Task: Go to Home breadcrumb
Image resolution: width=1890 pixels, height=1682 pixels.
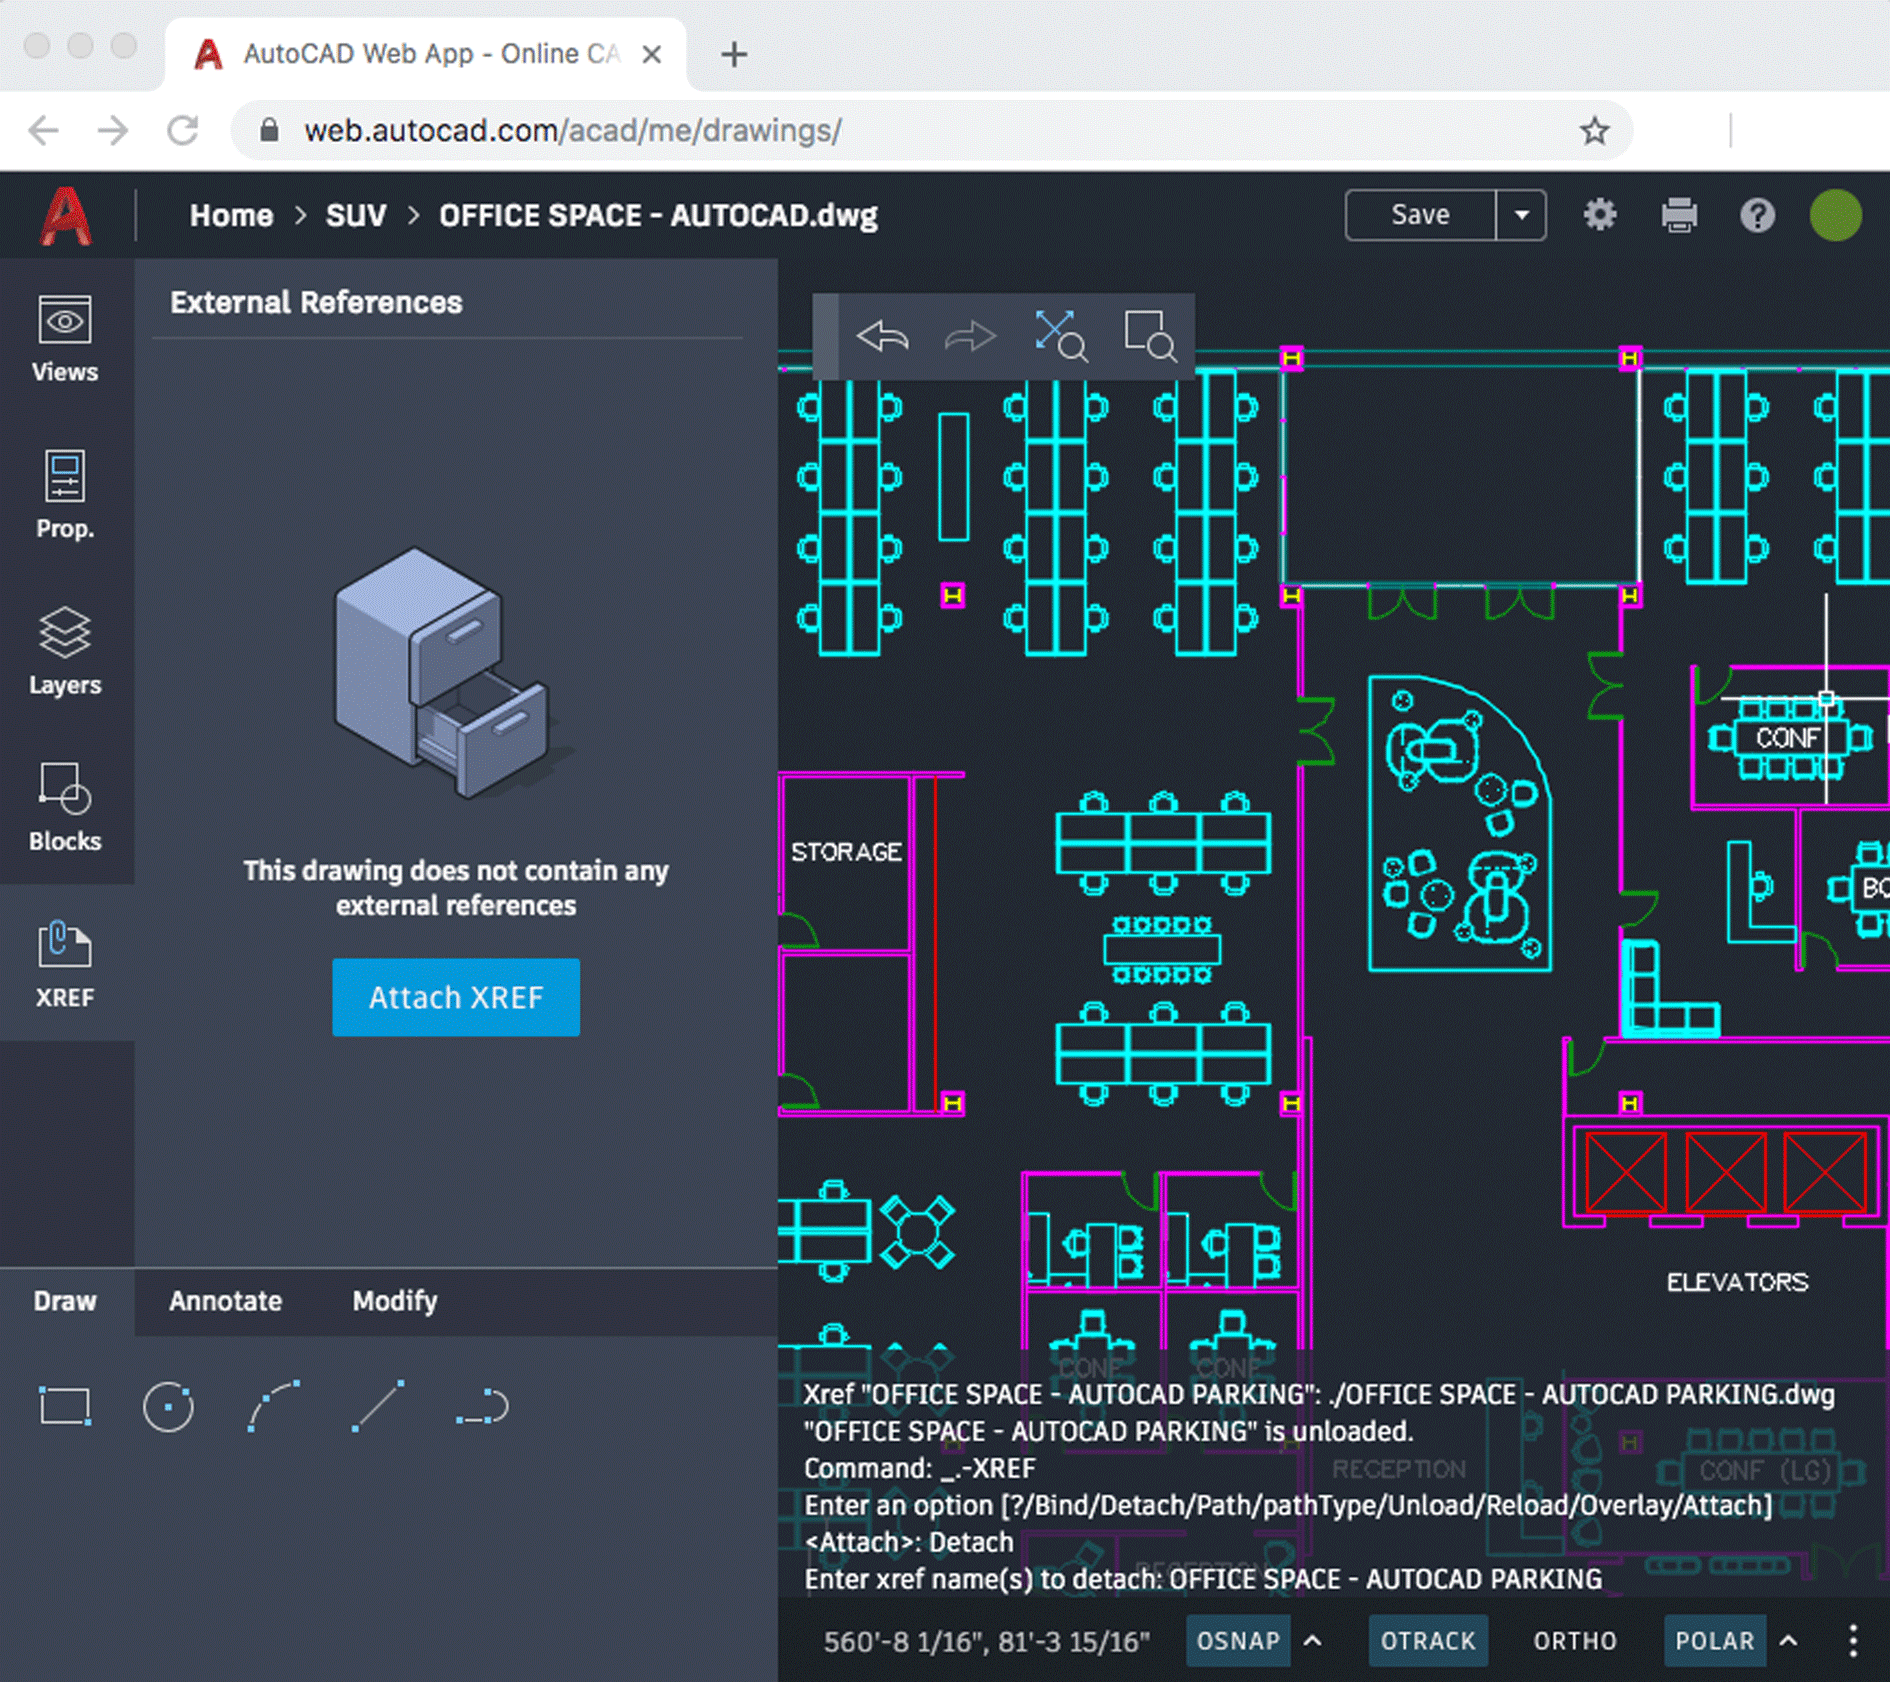Action: point(232,215)
